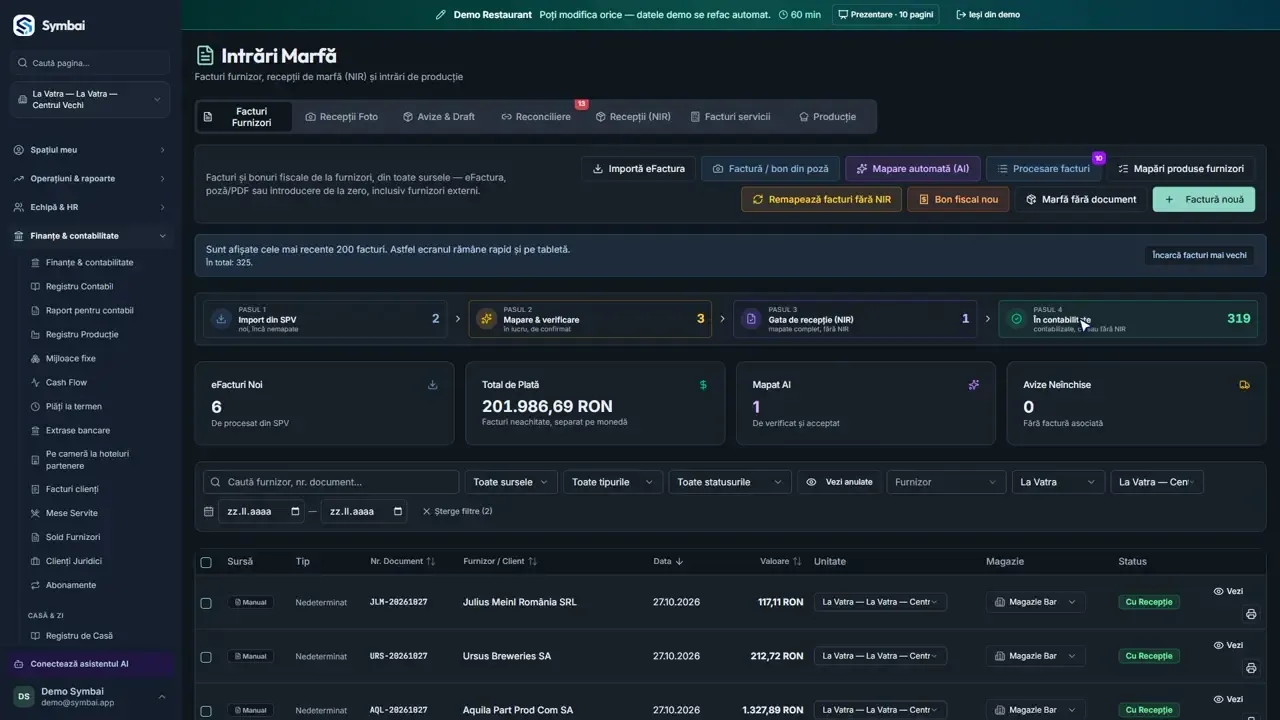Click the Importă eFactura button
This screenshot has width=1280, height=720.
(x=638, y=169)
